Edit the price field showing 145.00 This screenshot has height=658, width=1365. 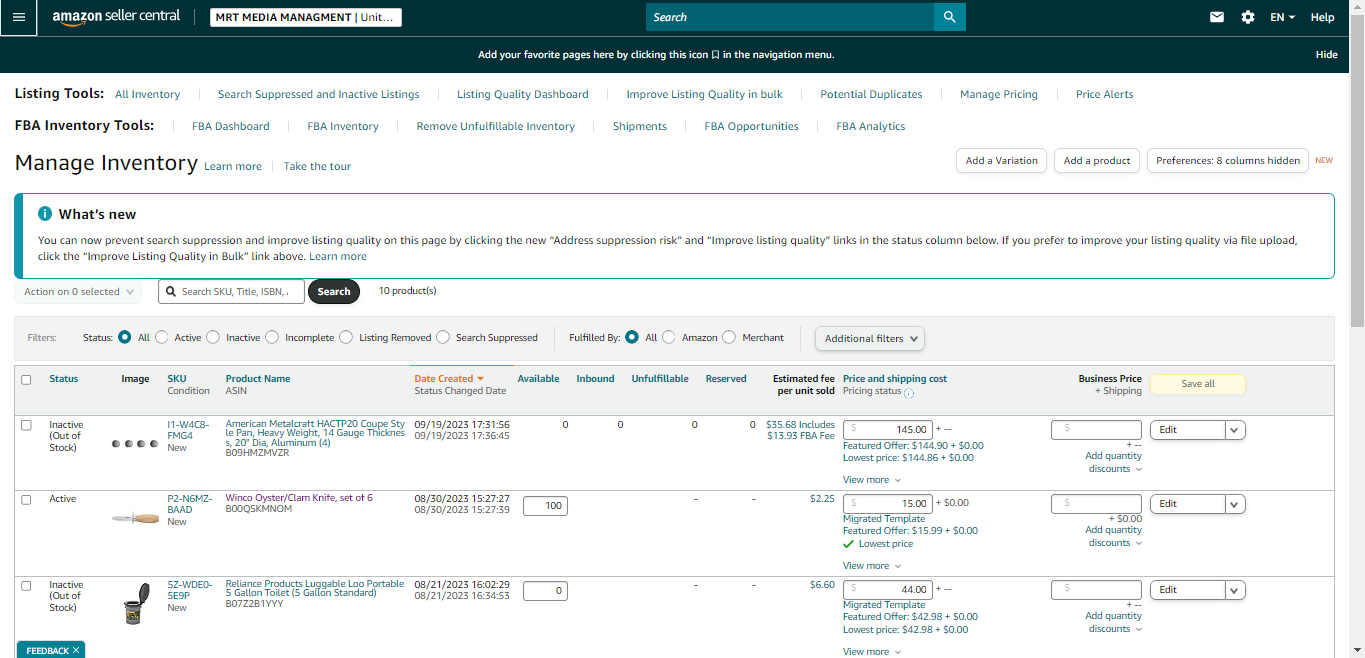[888, 430]
